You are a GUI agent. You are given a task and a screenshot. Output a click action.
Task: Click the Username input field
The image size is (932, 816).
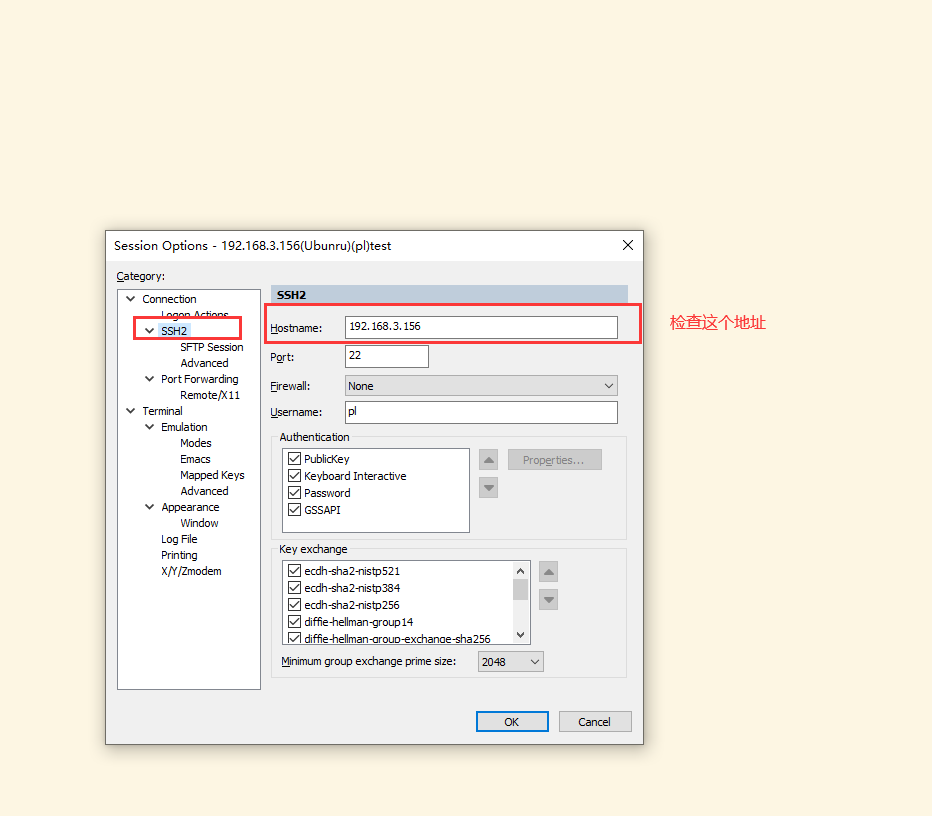pos(481,412)
